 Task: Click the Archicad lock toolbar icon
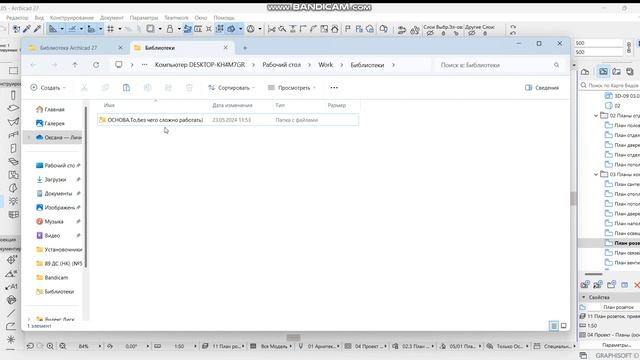point(170,29)
